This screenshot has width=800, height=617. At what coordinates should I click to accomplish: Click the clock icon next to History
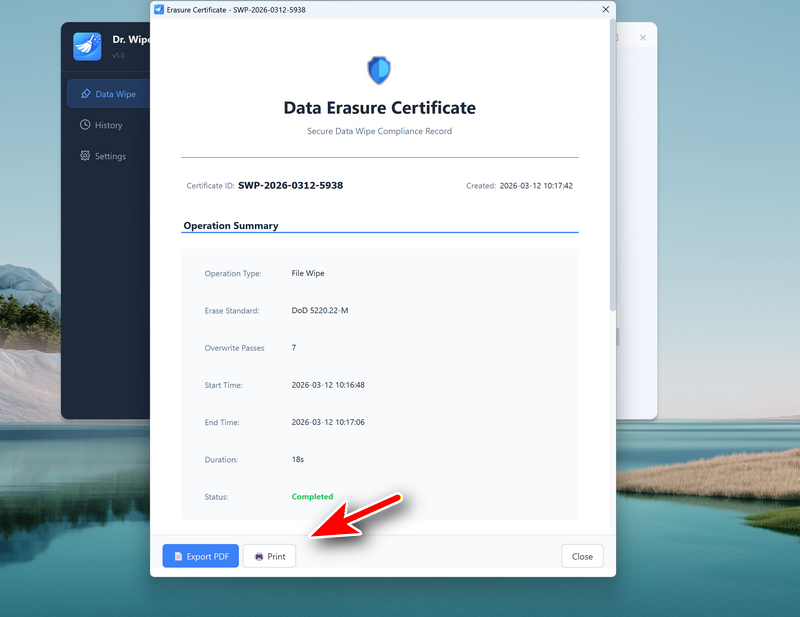tap(86, 125)
